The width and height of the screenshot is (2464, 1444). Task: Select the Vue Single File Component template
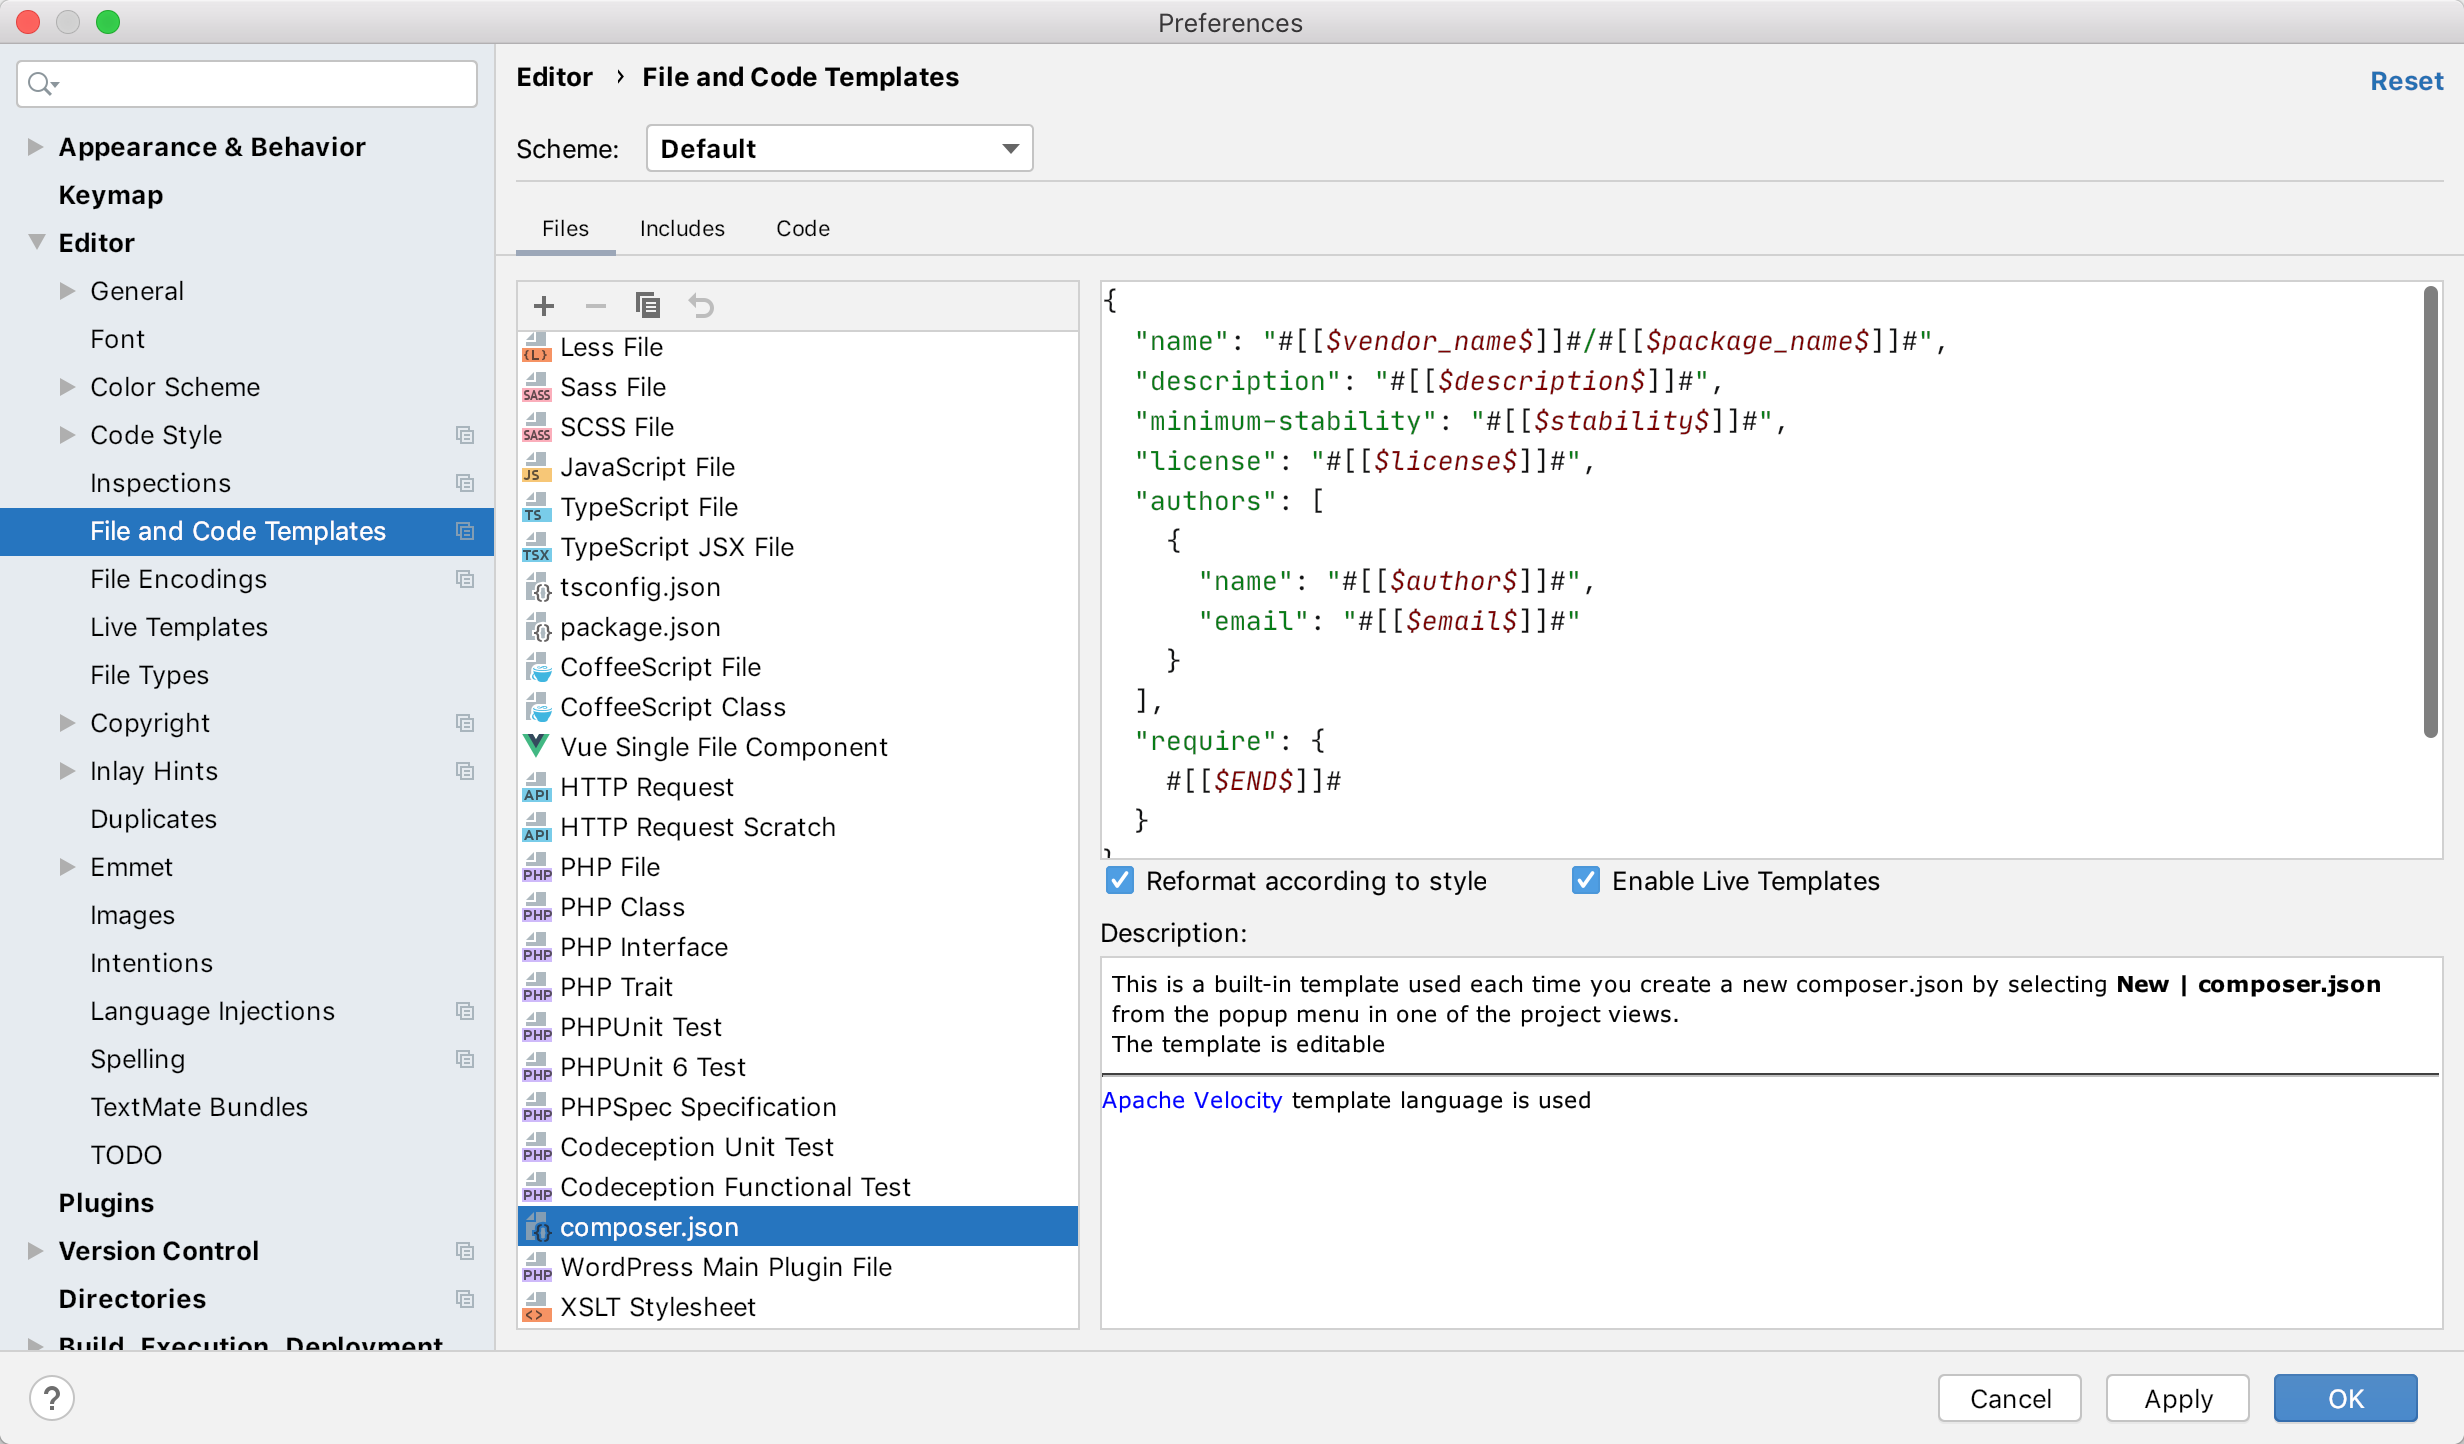723,746
